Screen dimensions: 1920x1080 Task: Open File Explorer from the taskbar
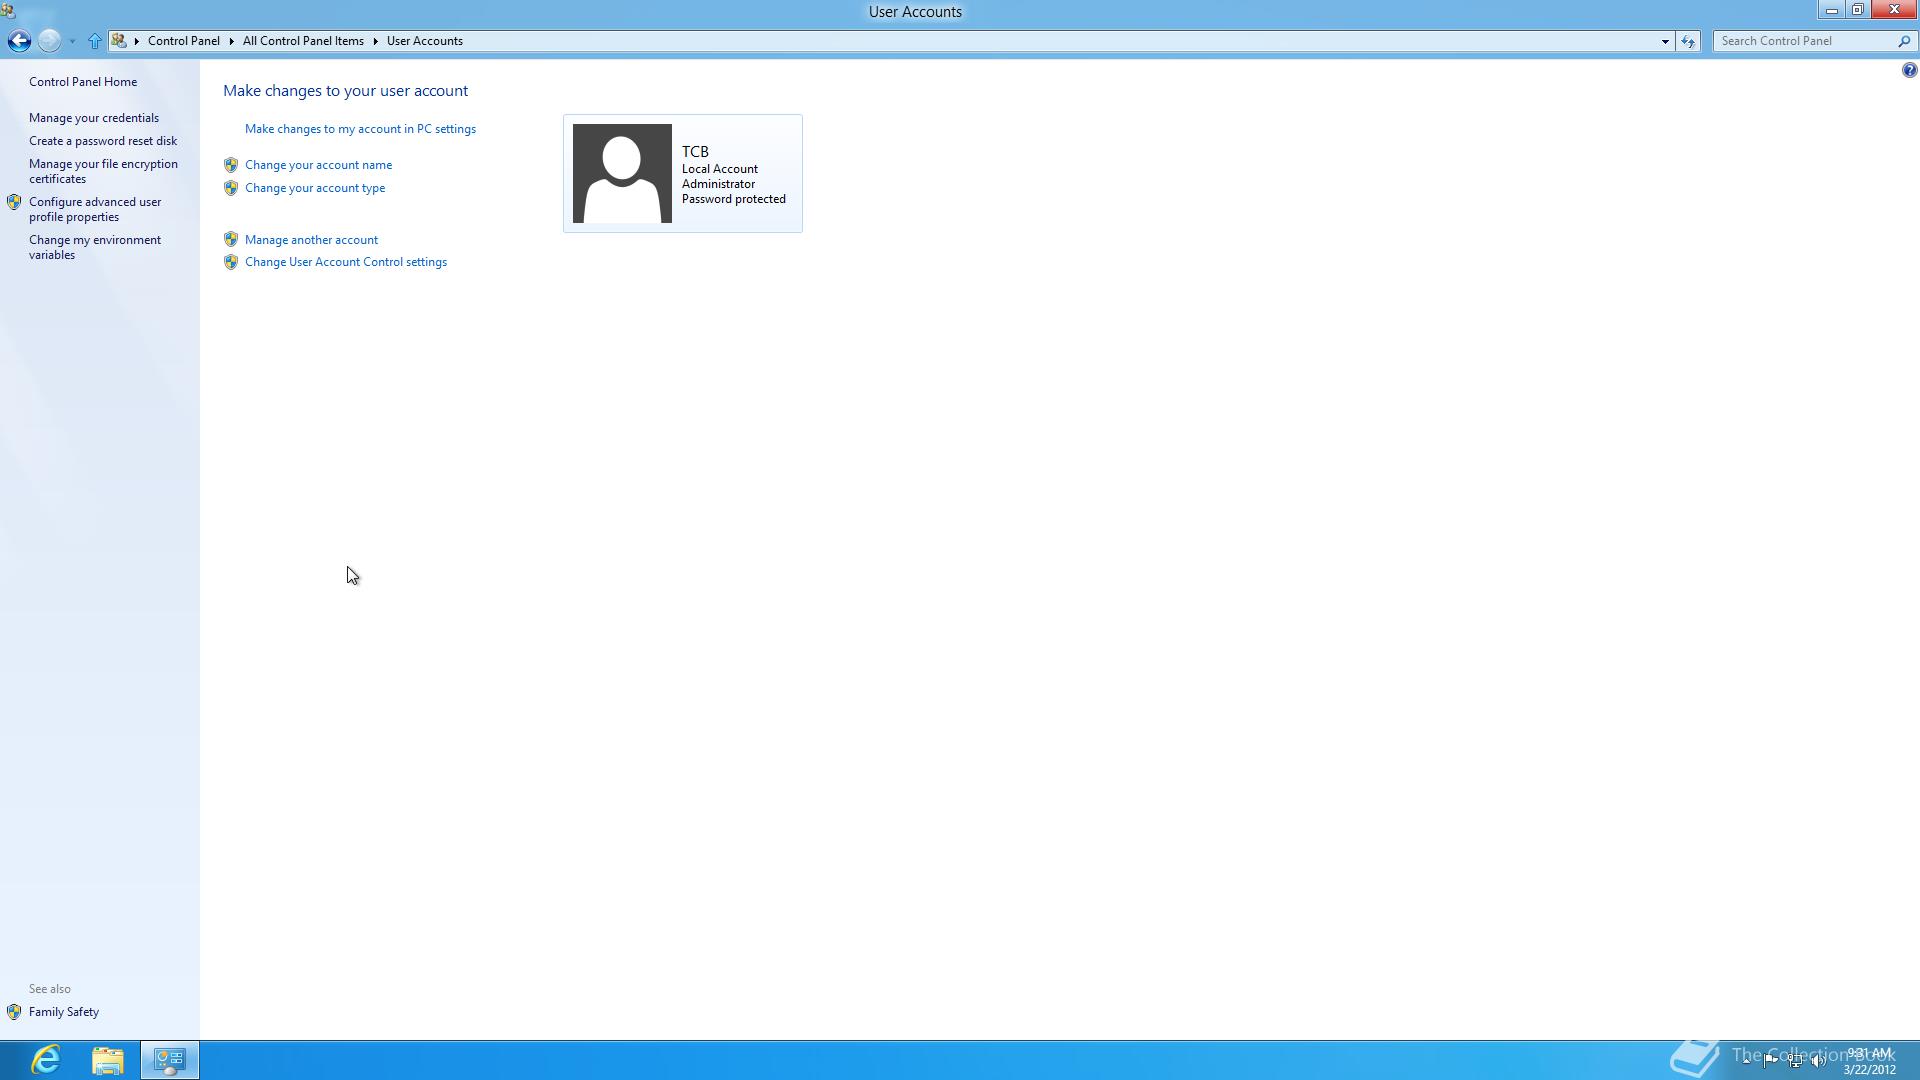[108, 1060]
